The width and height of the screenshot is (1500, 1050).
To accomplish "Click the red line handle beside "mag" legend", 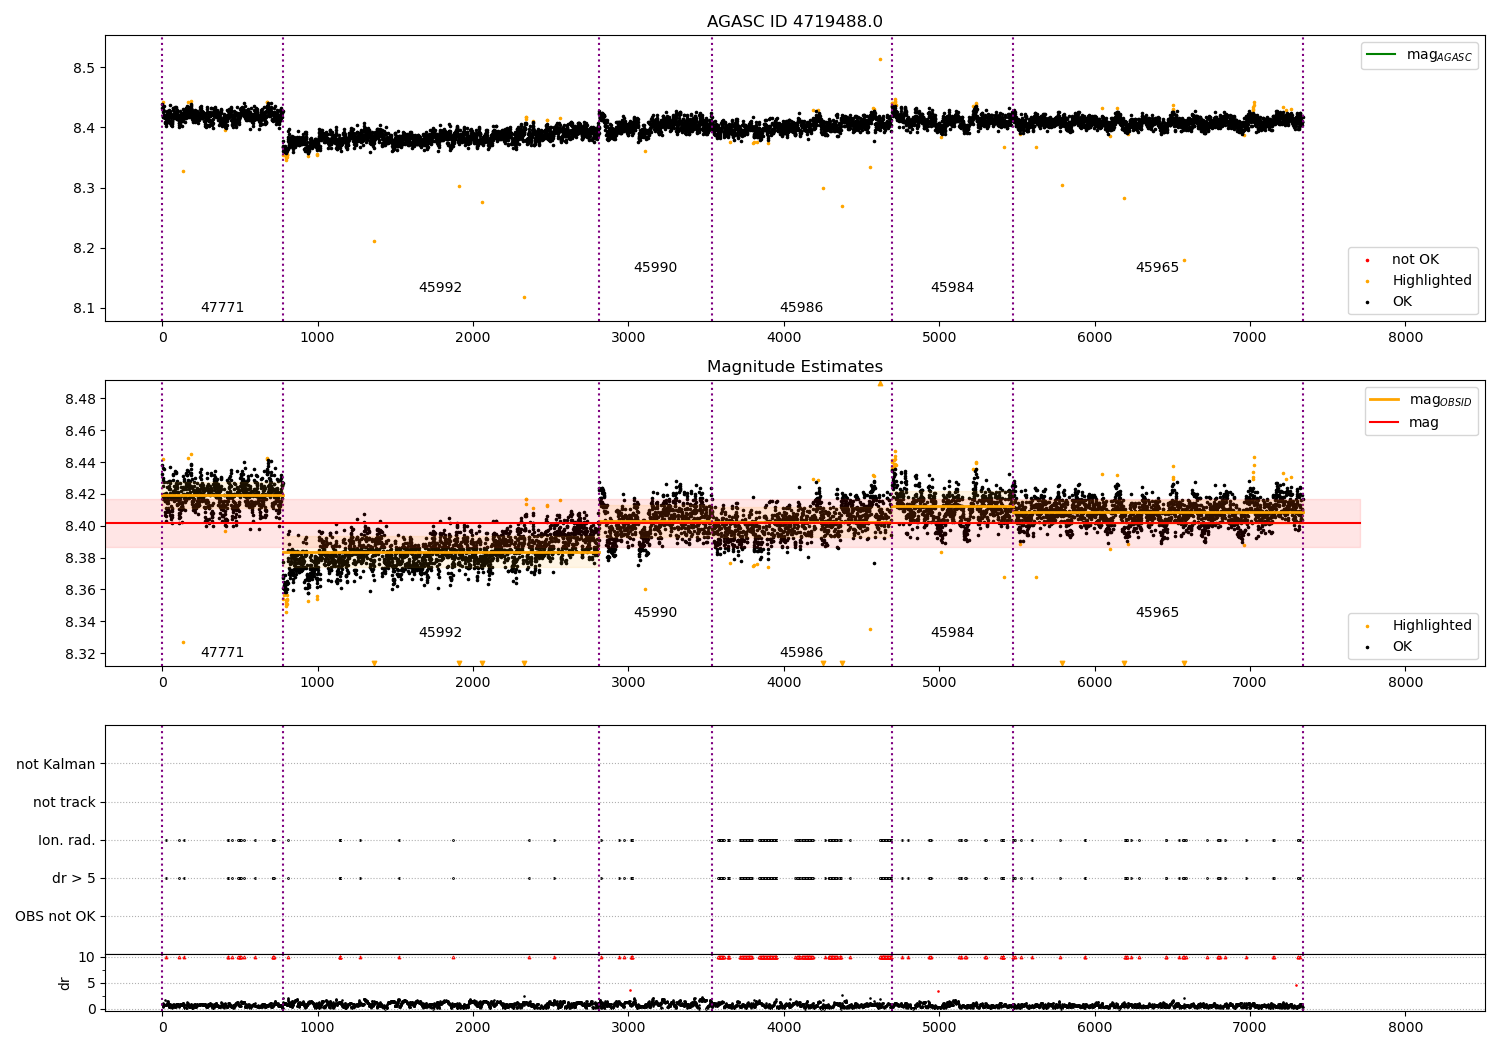I will coord(1384,423).
